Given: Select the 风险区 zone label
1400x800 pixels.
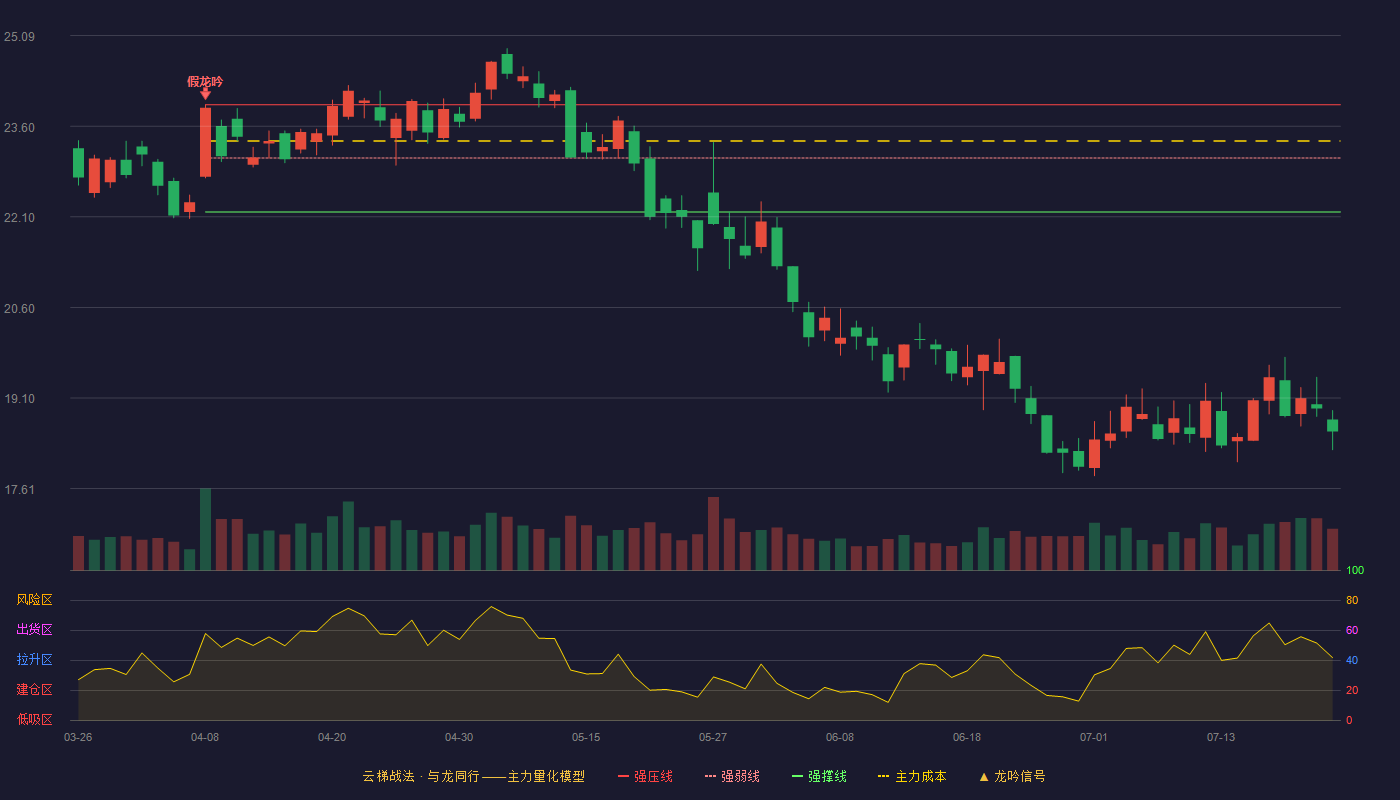Looking at the screenshot, I should [x=34, y=600].
